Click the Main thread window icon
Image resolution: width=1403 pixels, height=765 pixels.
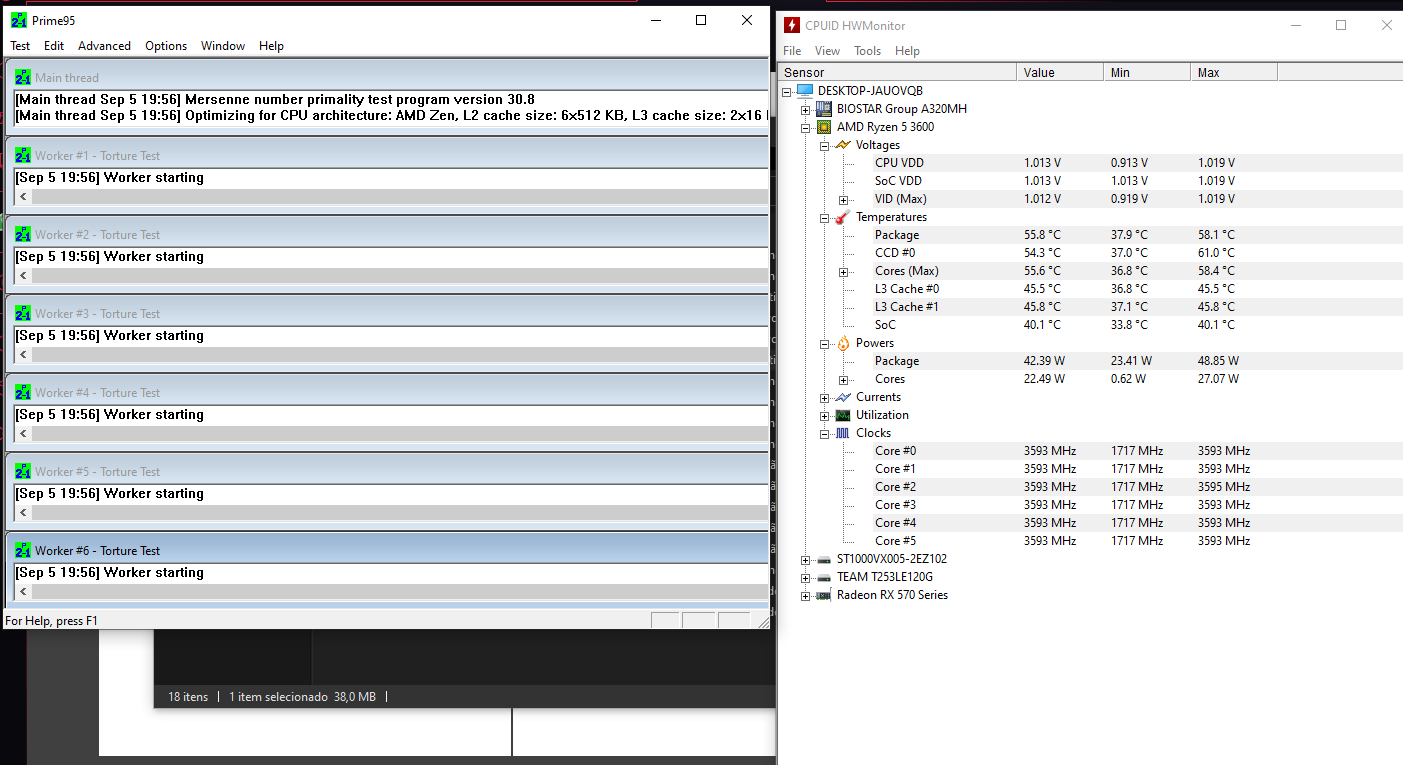(23, 77)
